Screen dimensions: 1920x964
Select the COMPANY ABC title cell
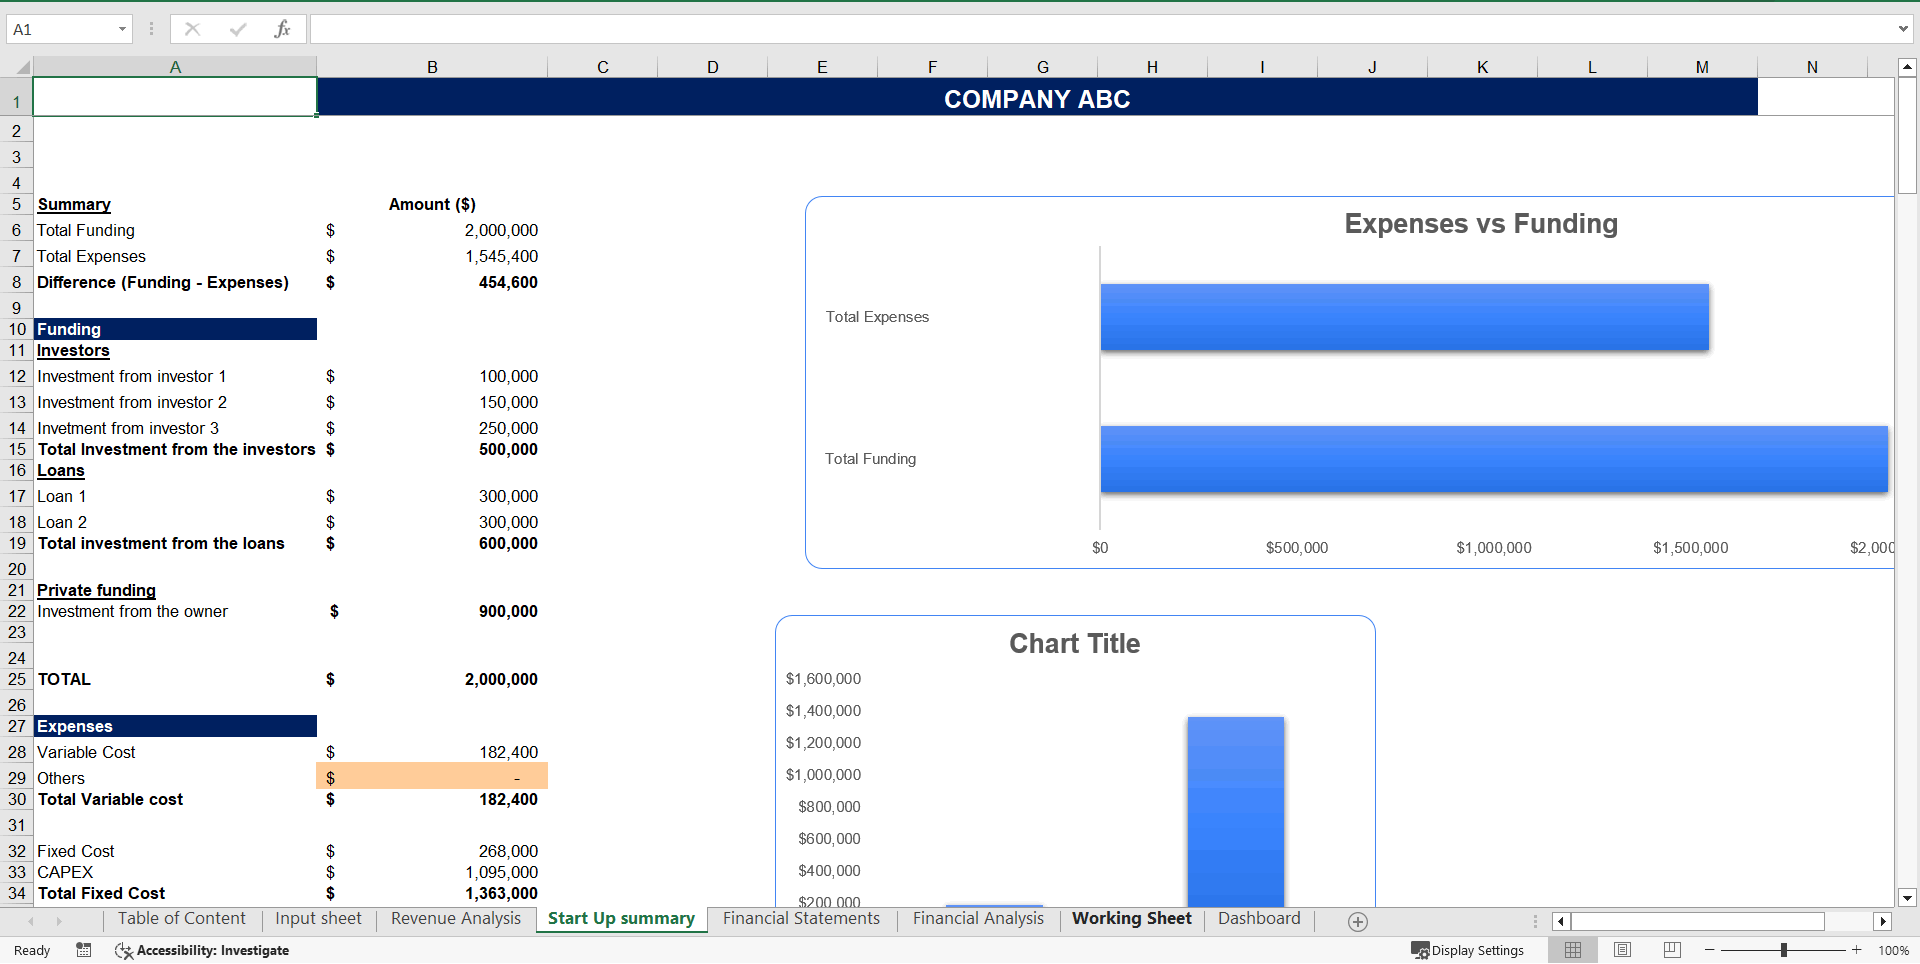pyautogui.click(x=1037, y=98)
